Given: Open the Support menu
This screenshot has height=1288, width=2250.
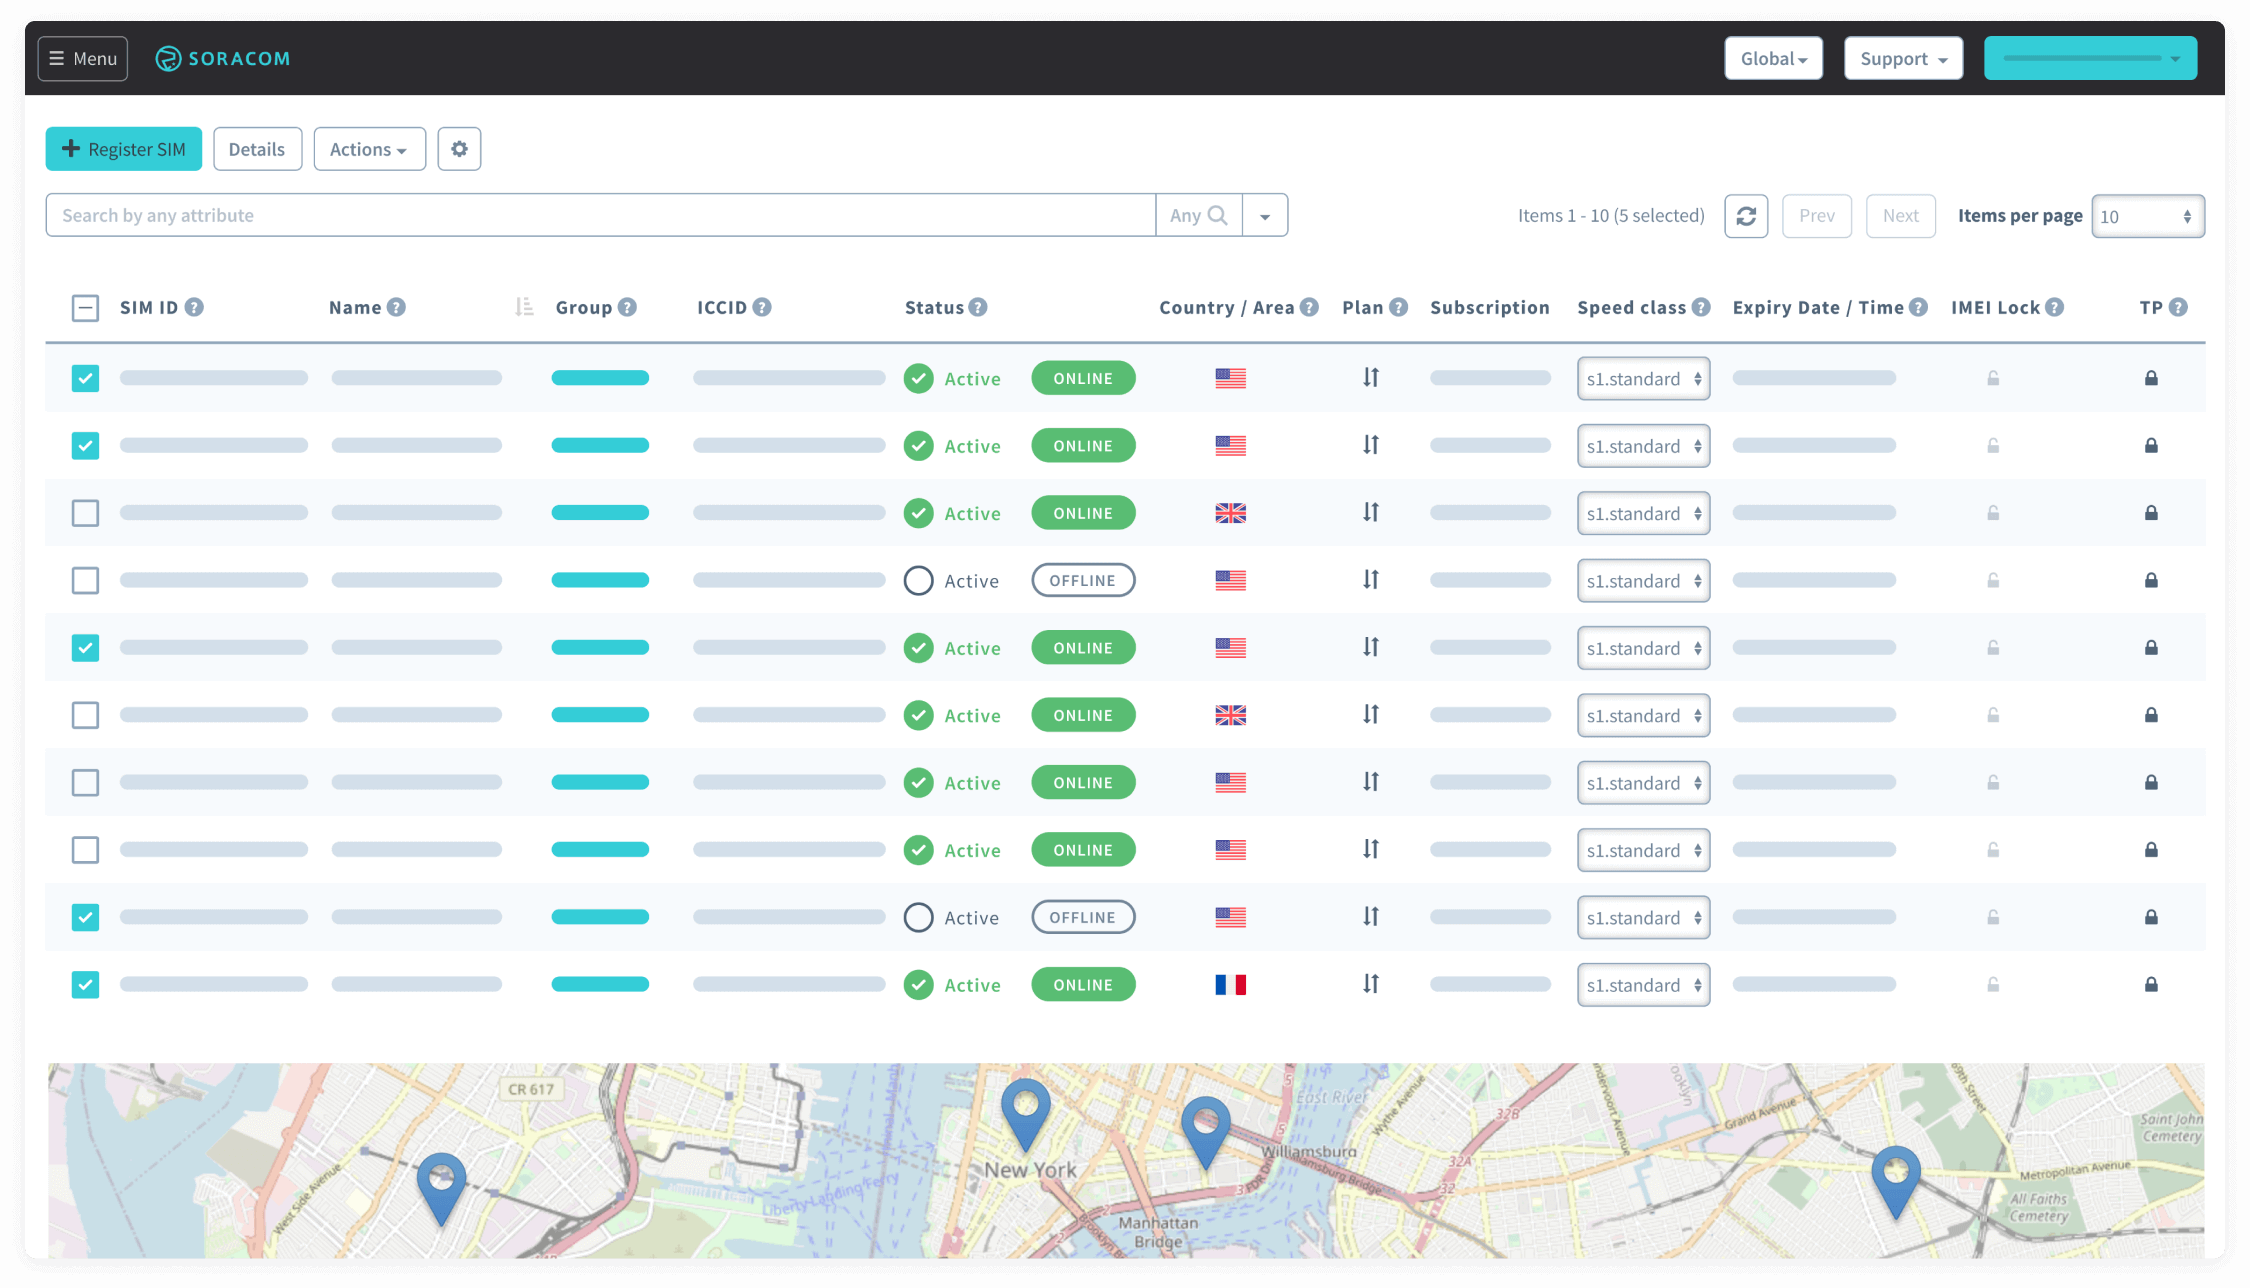Looking at the screenshot, I should click(1902, 58).
